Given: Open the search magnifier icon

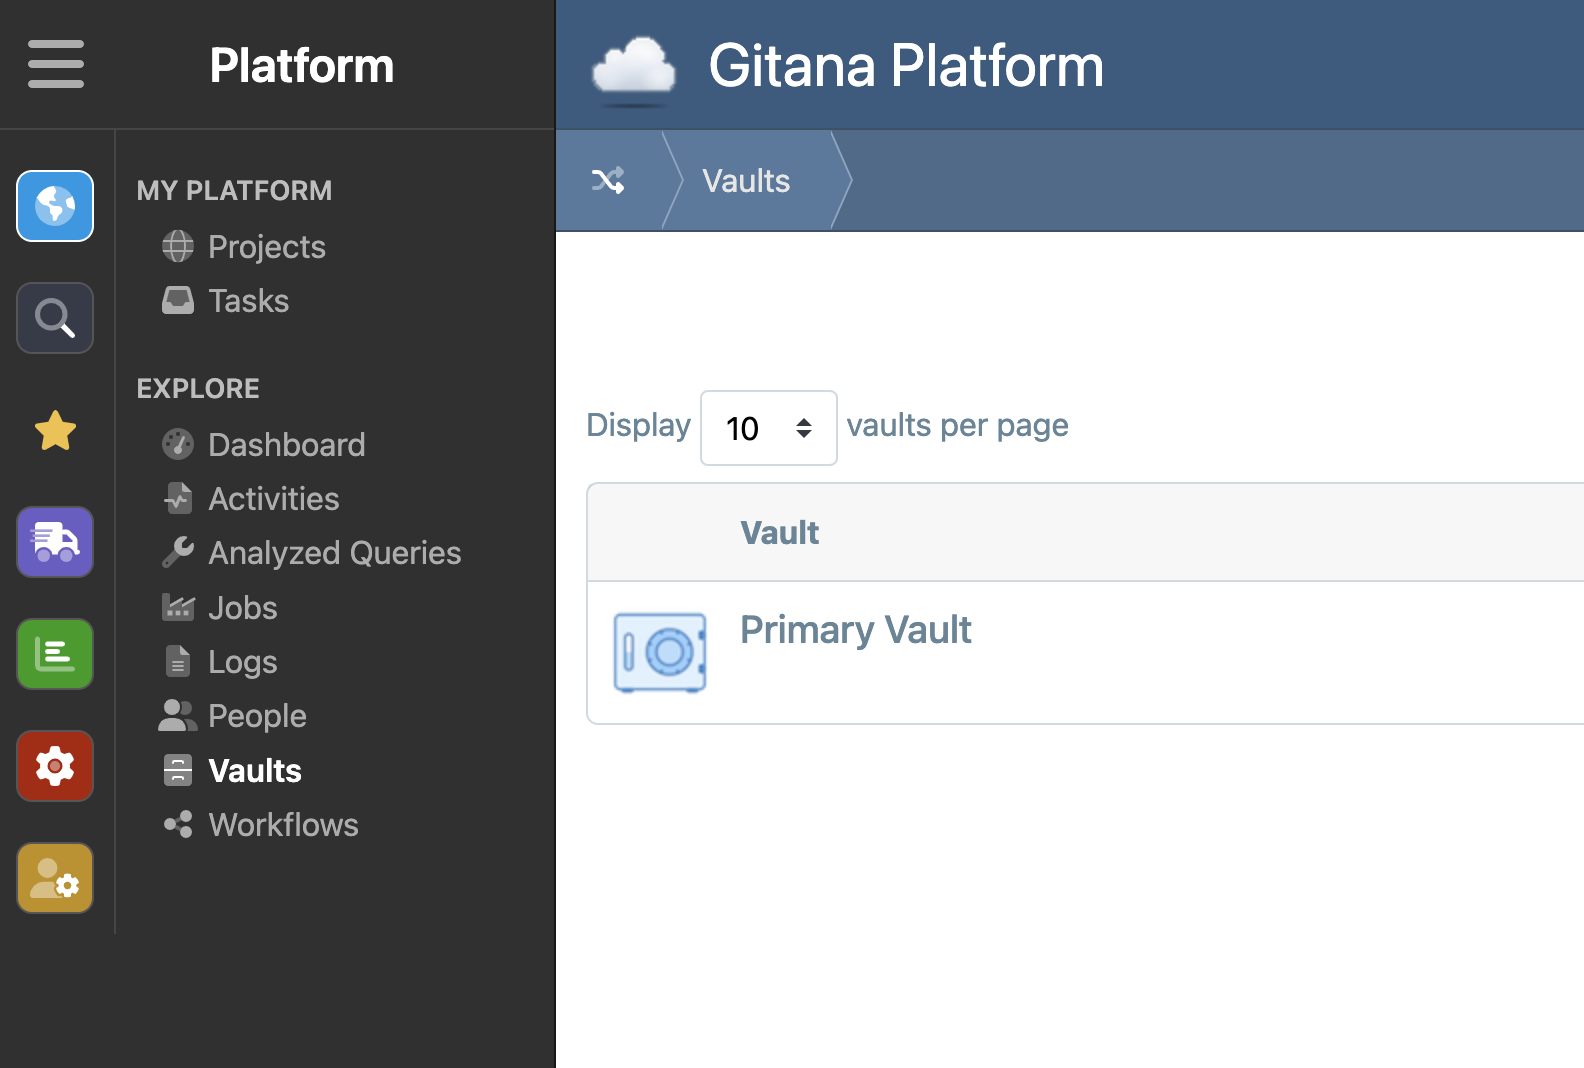Looking at the screenshot, I should click(55, 318).
